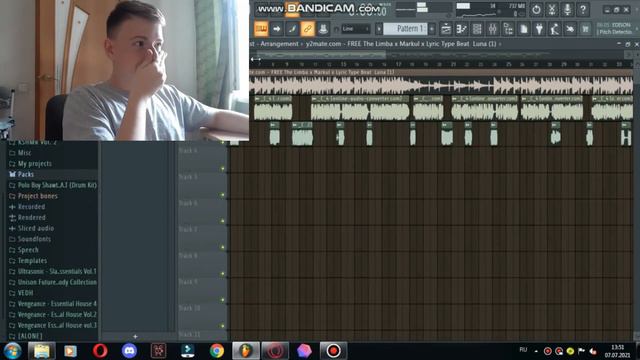Open help question mark icon
Viewport: 640px width, 360px height.
click(x=583, y=9)
